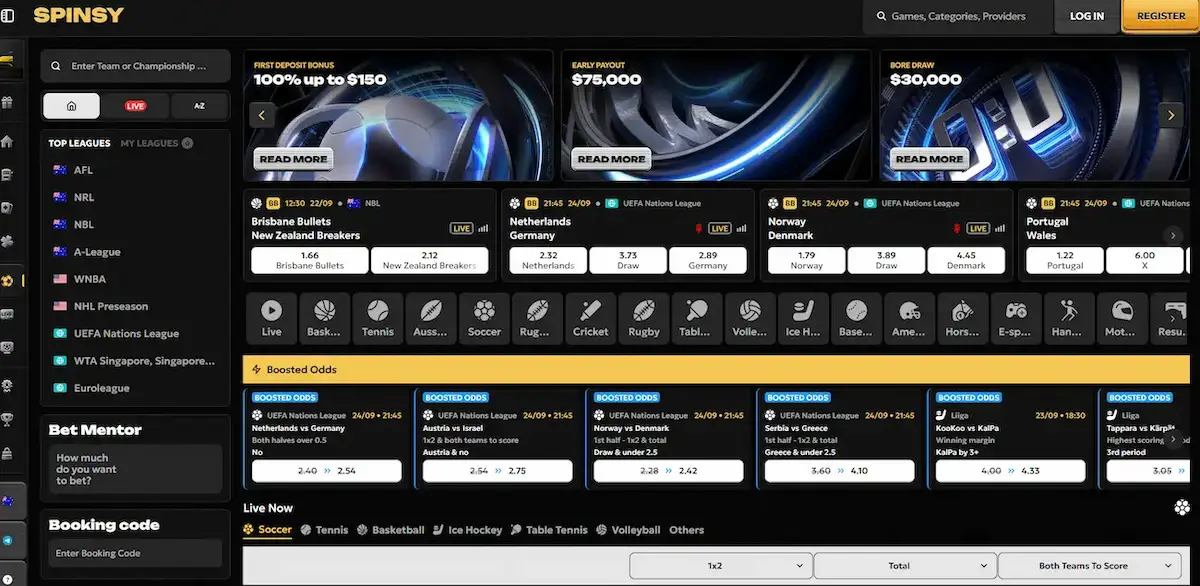Click the info icon beside My Leagues
Image resolution: width=1200 pixels, height=586 pixels.
click(188, 143)
